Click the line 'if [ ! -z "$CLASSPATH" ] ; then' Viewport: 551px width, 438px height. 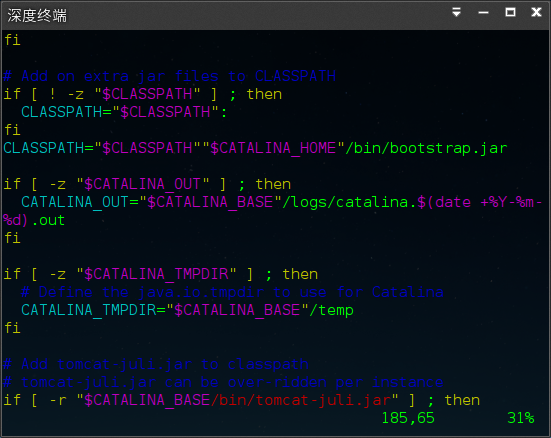tap(143, 94)
